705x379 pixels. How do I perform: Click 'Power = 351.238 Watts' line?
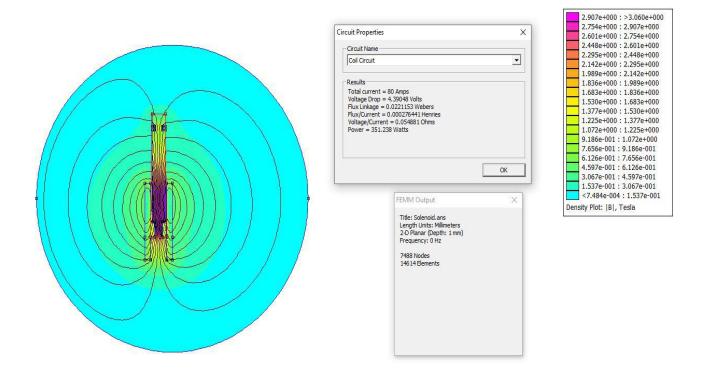click(x=378, y=129)
